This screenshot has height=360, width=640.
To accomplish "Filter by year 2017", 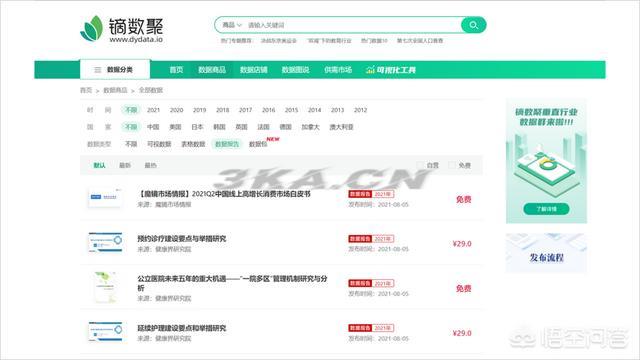I will pyautogui.click(x=245, y=110).
